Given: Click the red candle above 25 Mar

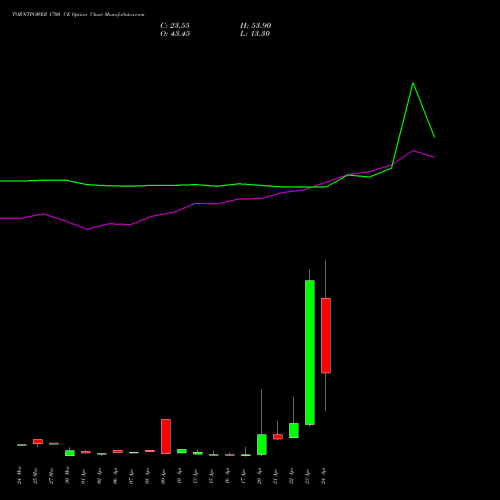Looking at the screenshot, I should (x=38, y=441).
